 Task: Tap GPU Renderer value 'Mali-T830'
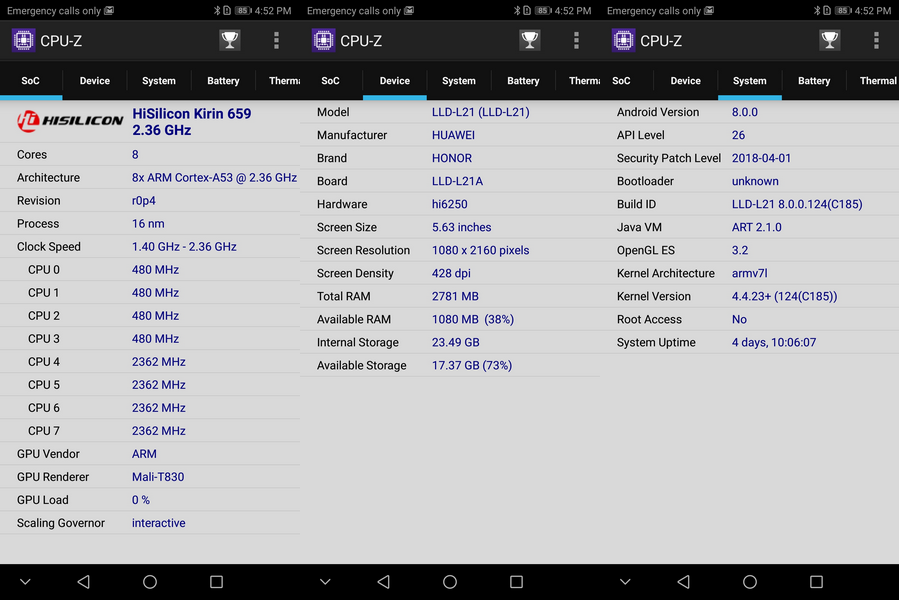click(x=158, y=477)
